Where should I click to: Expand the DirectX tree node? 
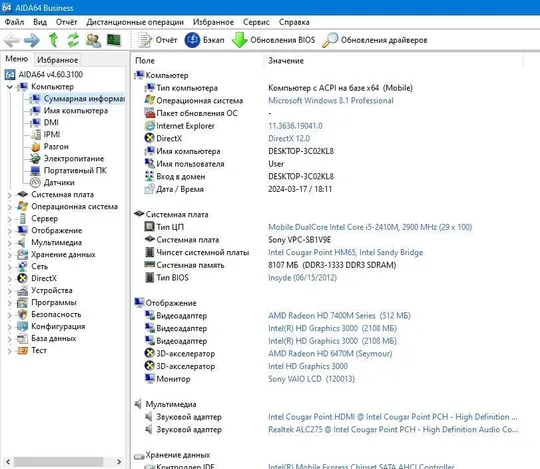pos(10,279)
